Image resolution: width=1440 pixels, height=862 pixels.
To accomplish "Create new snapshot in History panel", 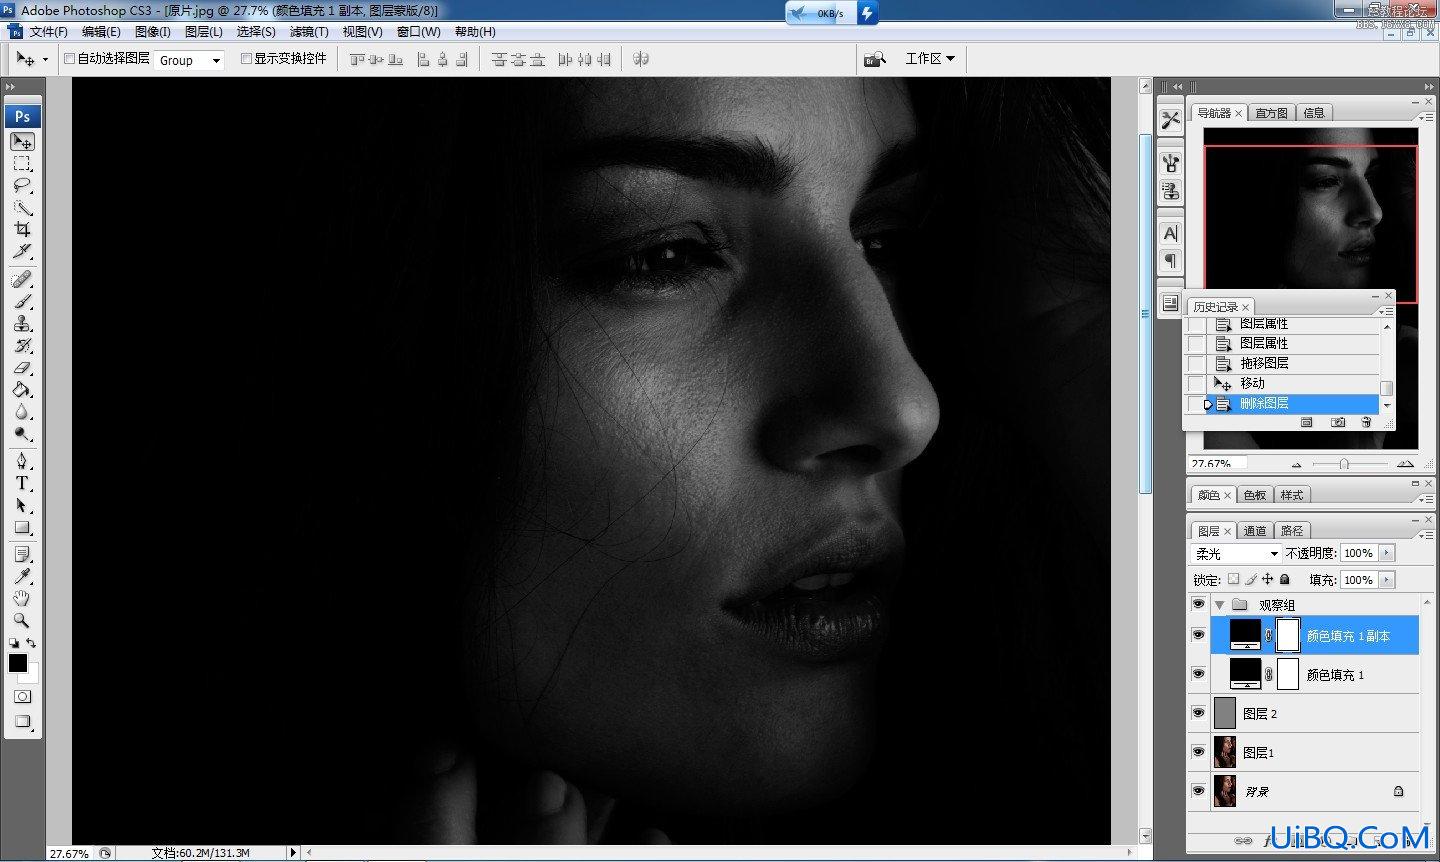I will [x=1338, y=423].
